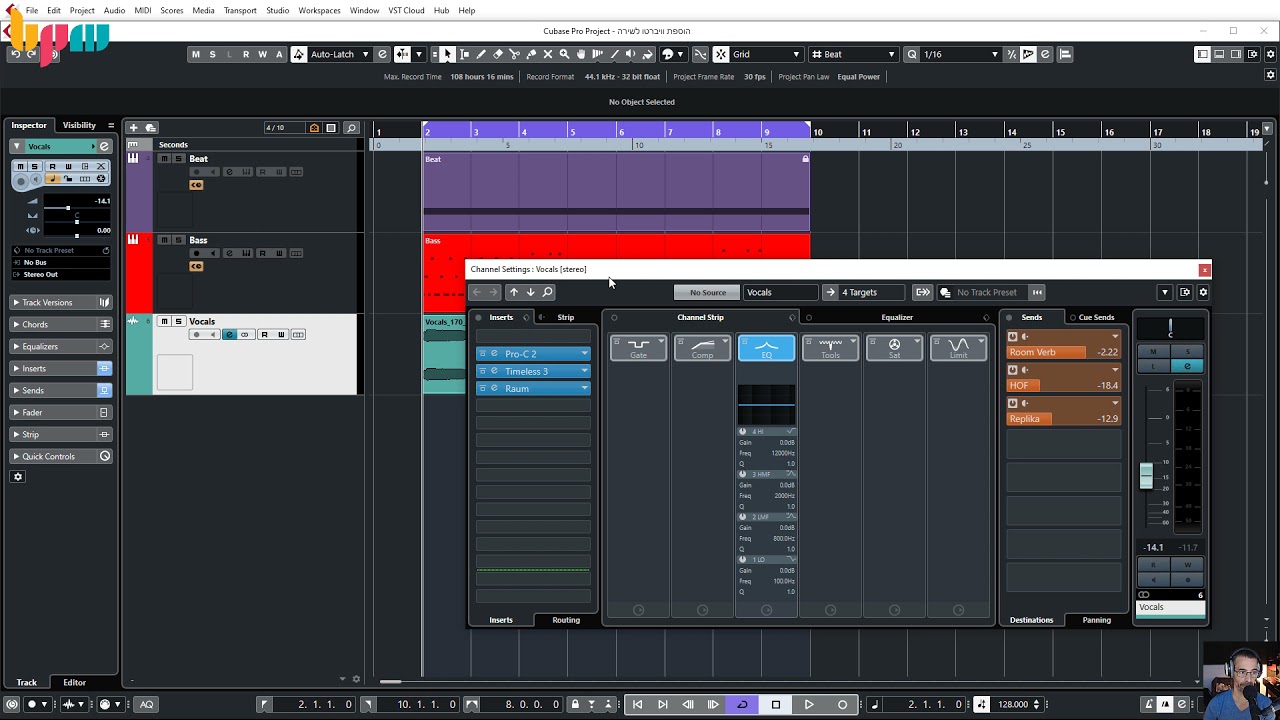Select the Zoom magnifier tool in toolbar
1280x720 pixels.
[x=564, y=54]
